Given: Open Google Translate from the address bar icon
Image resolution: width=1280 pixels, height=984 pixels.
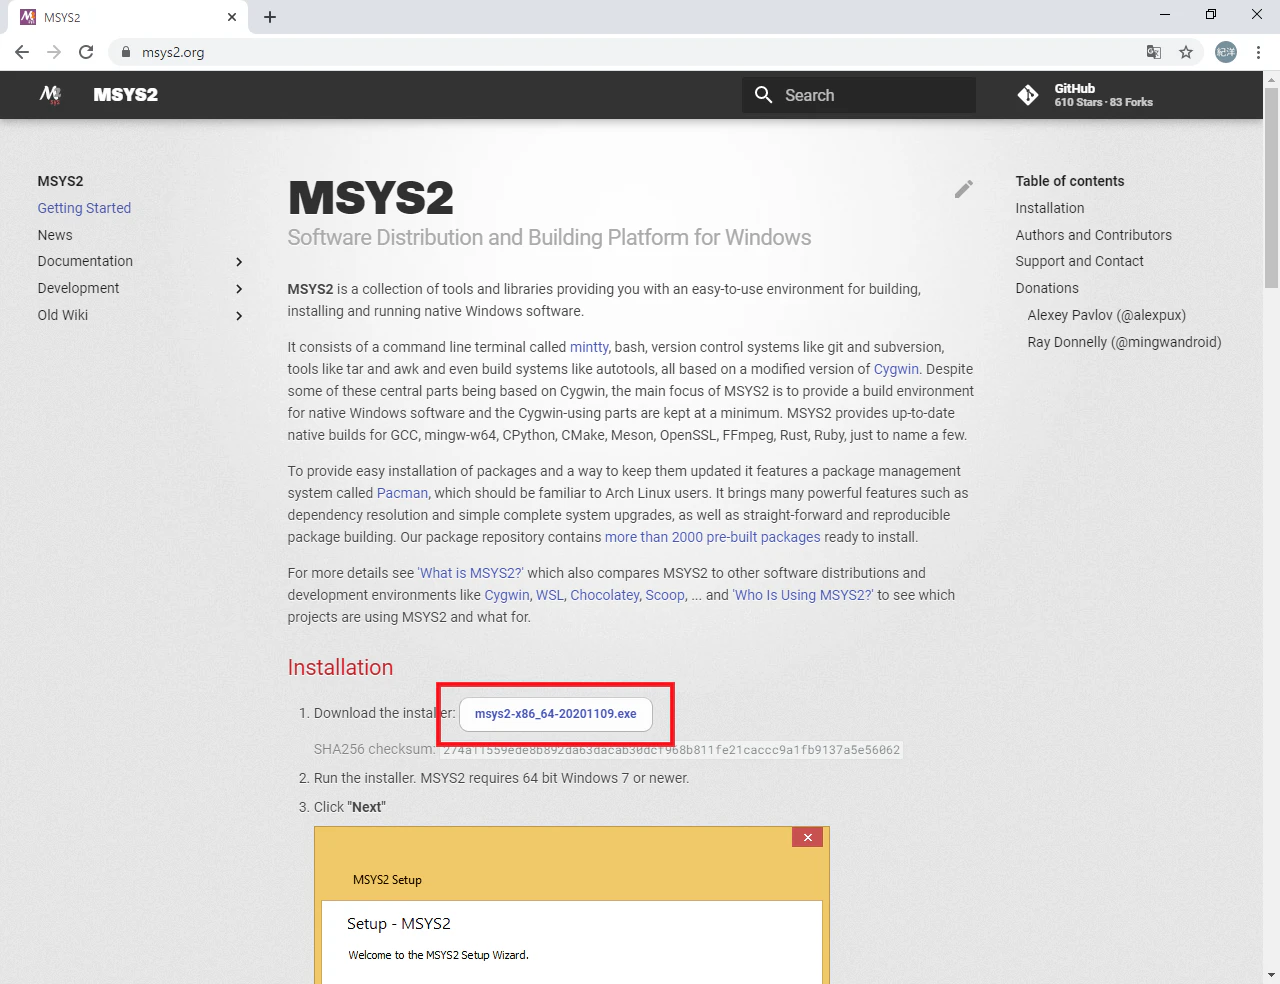Looking at the screenshot, I should 1153,51.
